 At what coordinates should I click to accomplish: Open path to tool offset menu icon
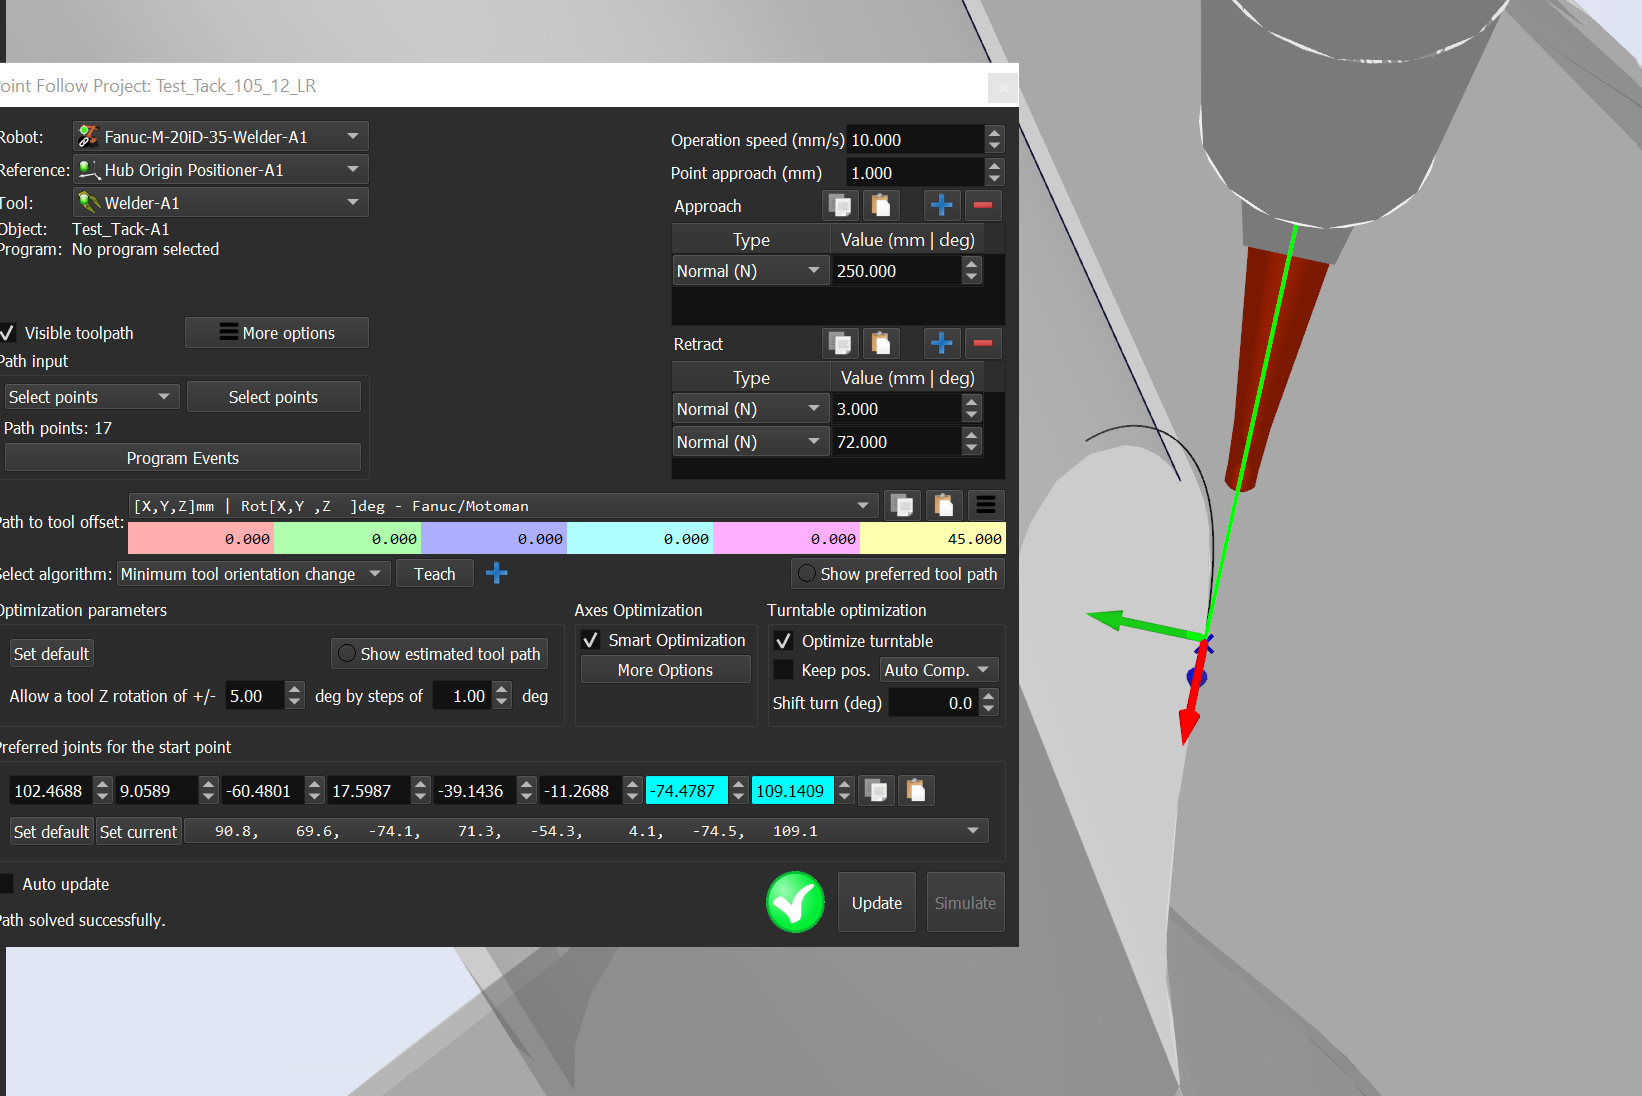pyautogui.click(x=986, y=506)
